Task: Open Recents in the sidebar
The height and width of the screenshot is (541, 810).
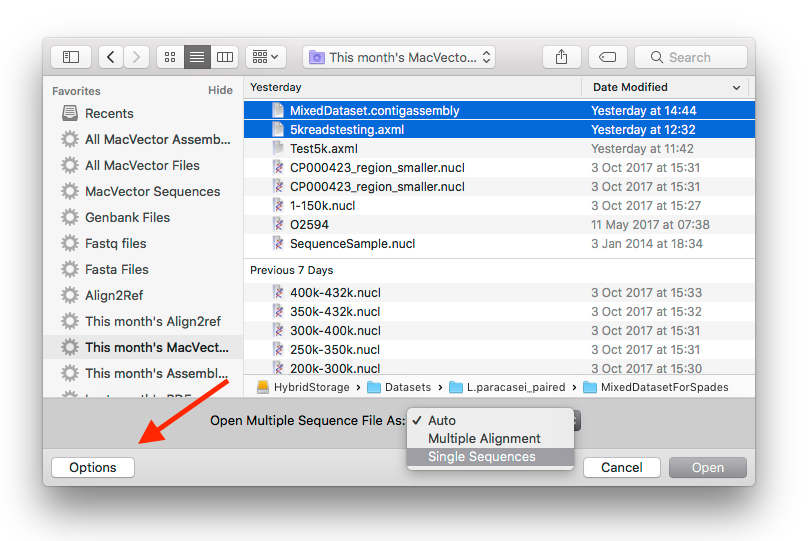Action: 109,114
